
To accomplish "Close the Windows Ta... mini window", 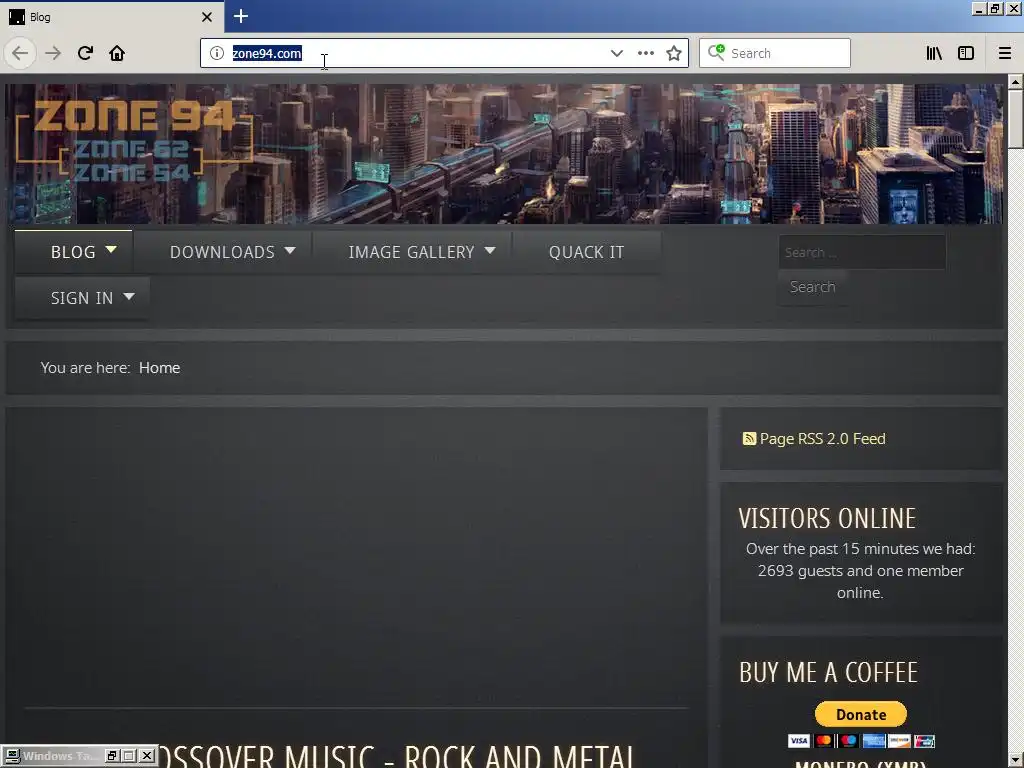I will (147, 756).
